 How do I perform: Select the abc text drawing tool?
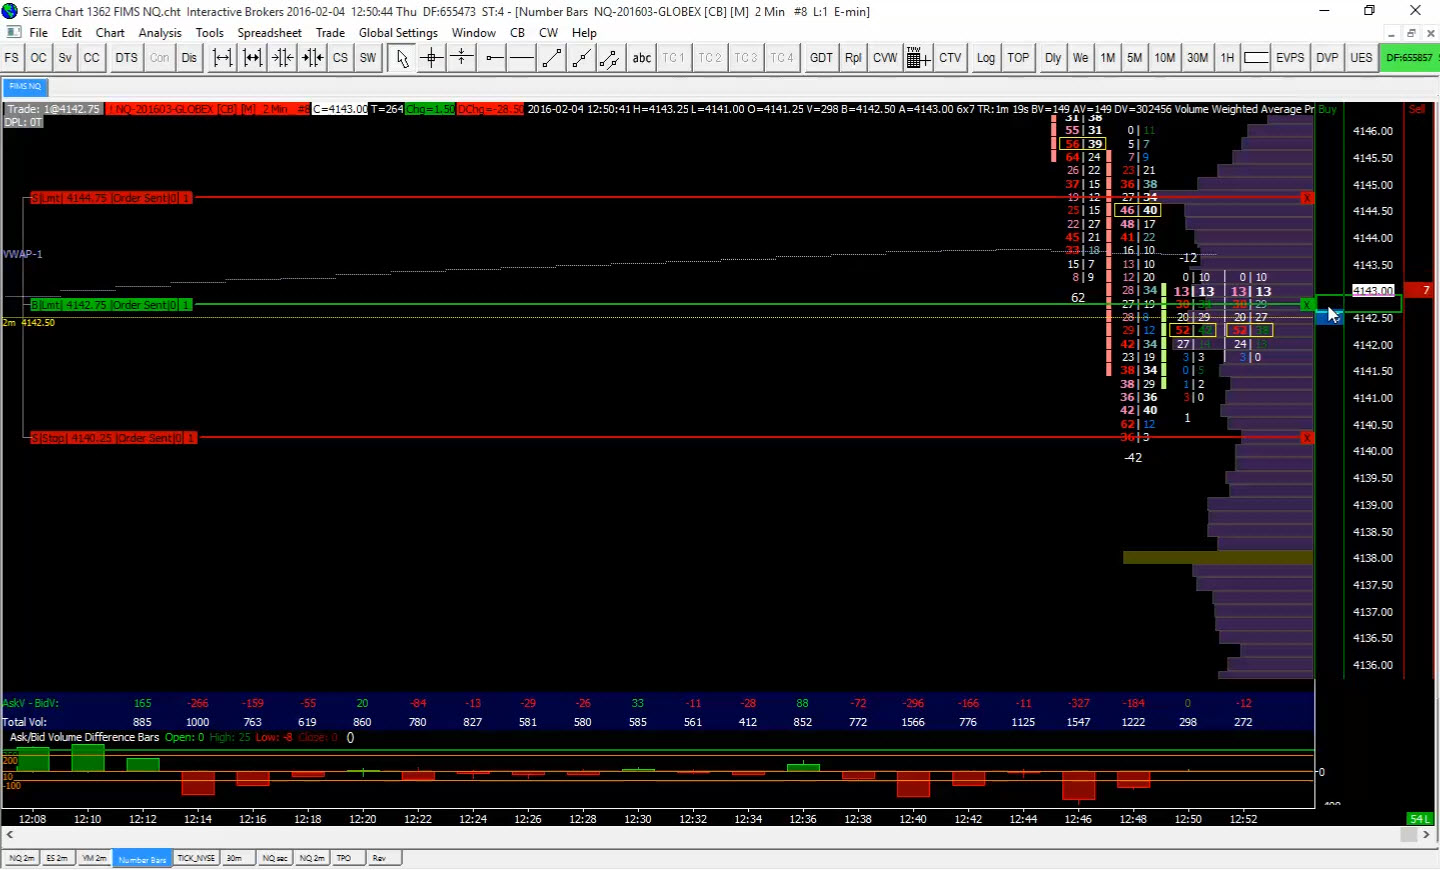tap(642, 58)
